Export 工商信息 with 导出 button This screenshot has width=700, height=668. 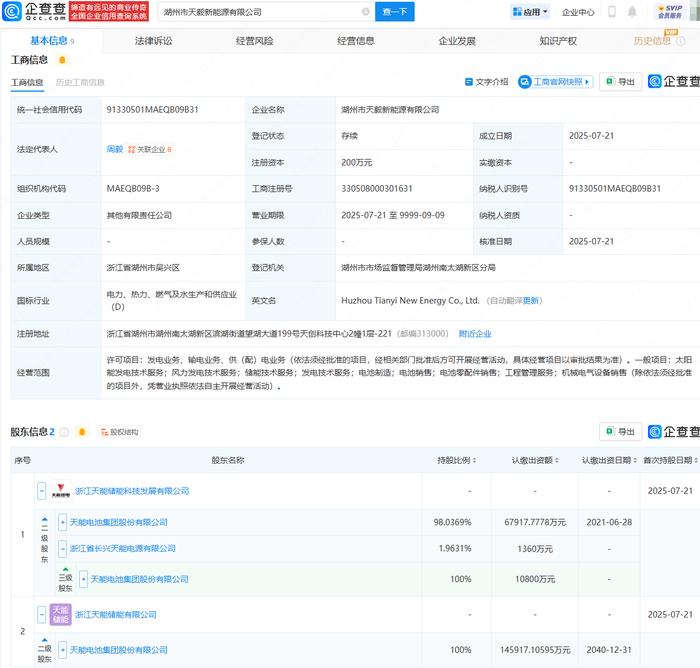coord(621,82)
